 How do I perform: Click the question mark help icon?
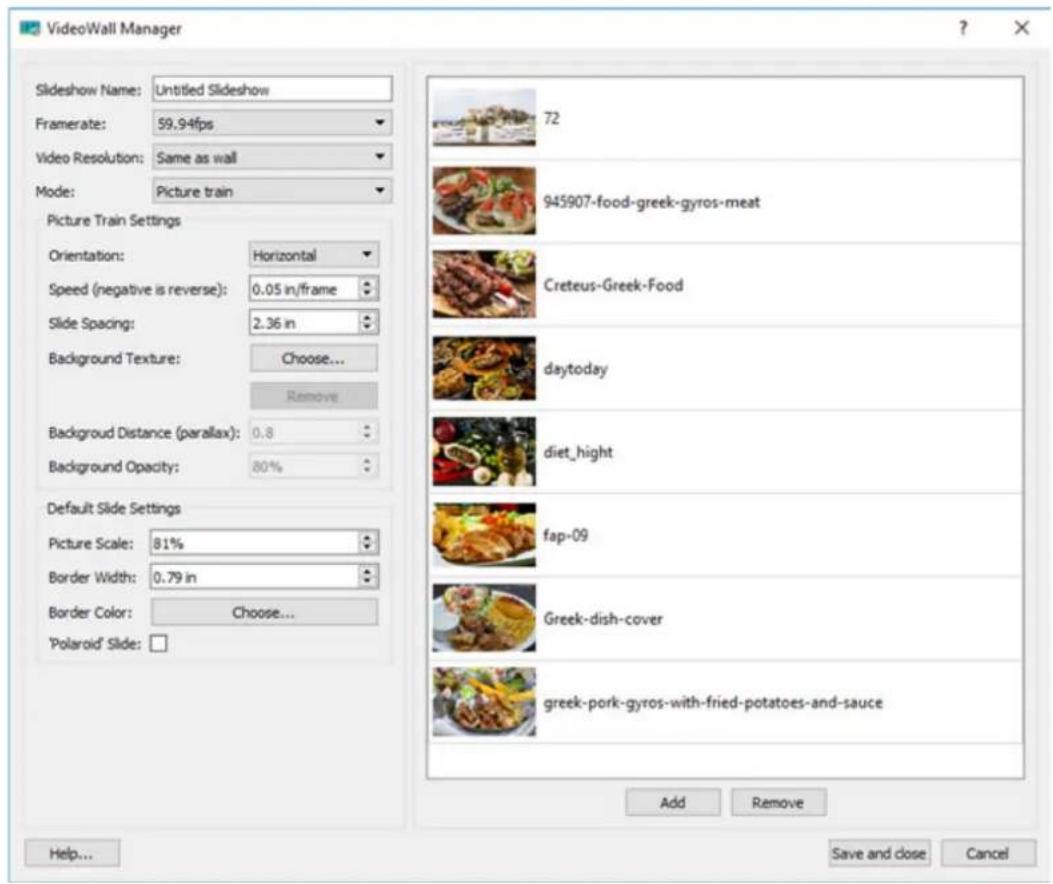(x=963, y=28)
